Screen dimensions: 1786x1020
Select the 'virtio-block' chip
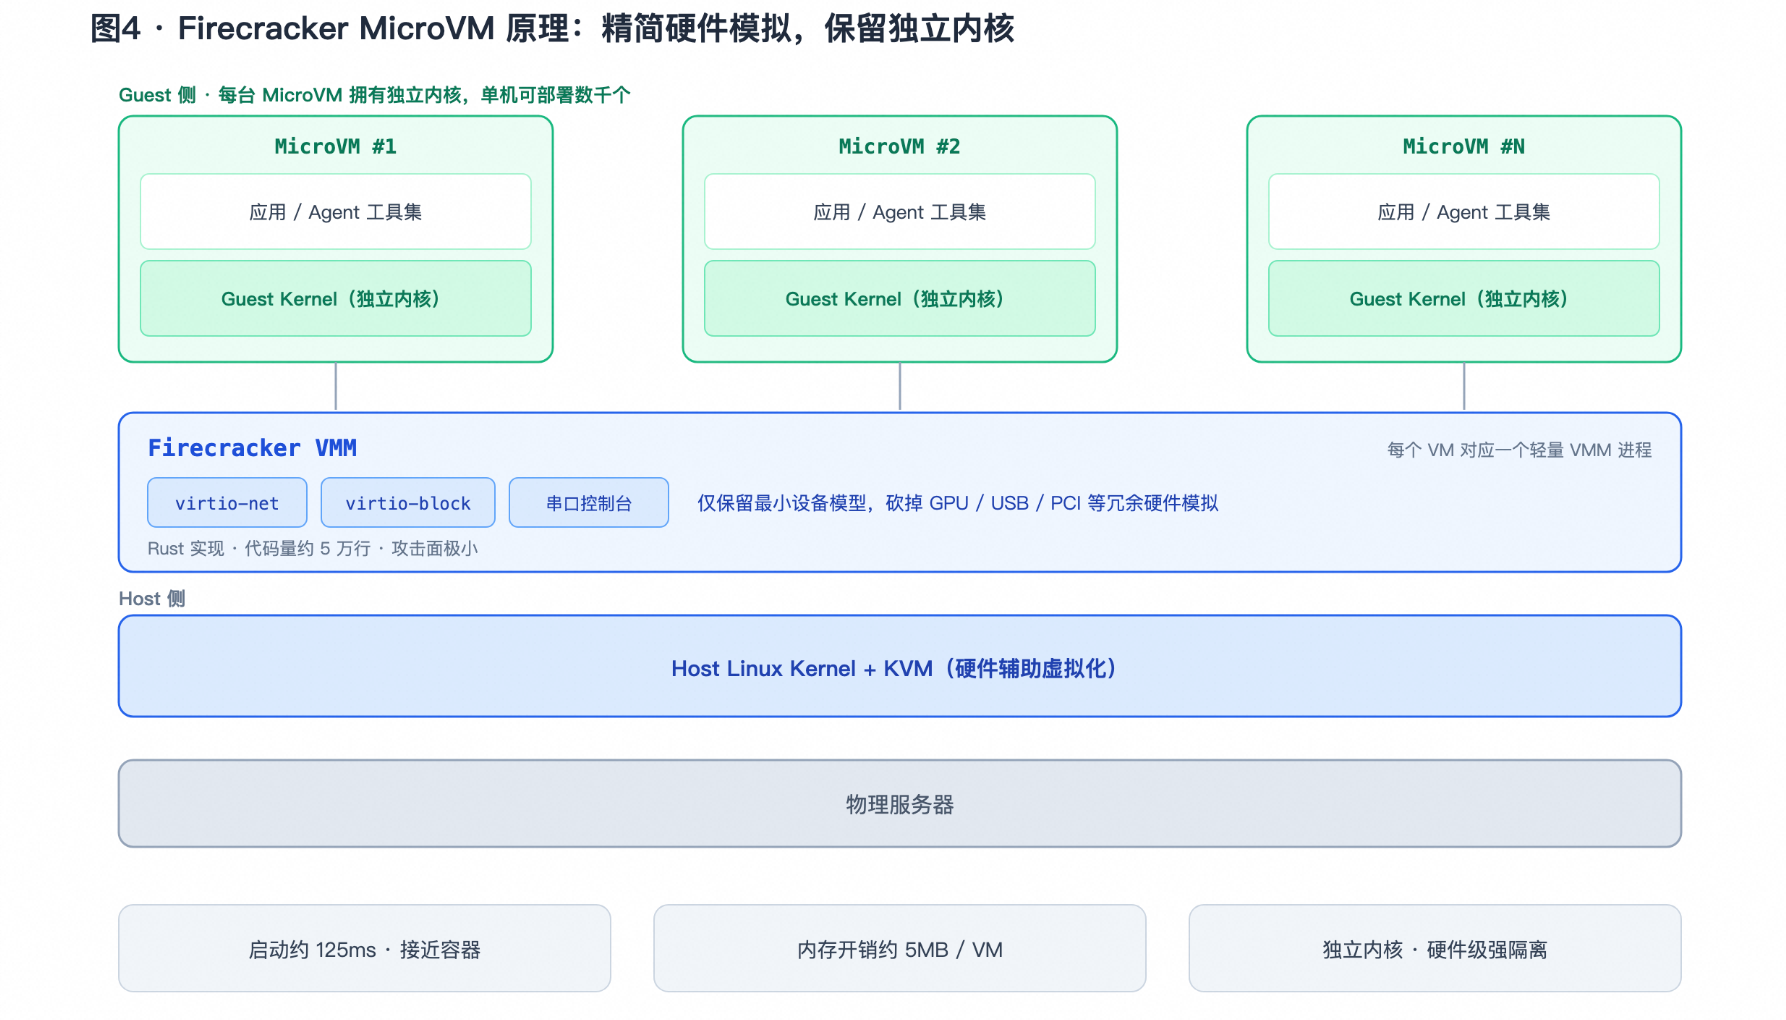408,503
